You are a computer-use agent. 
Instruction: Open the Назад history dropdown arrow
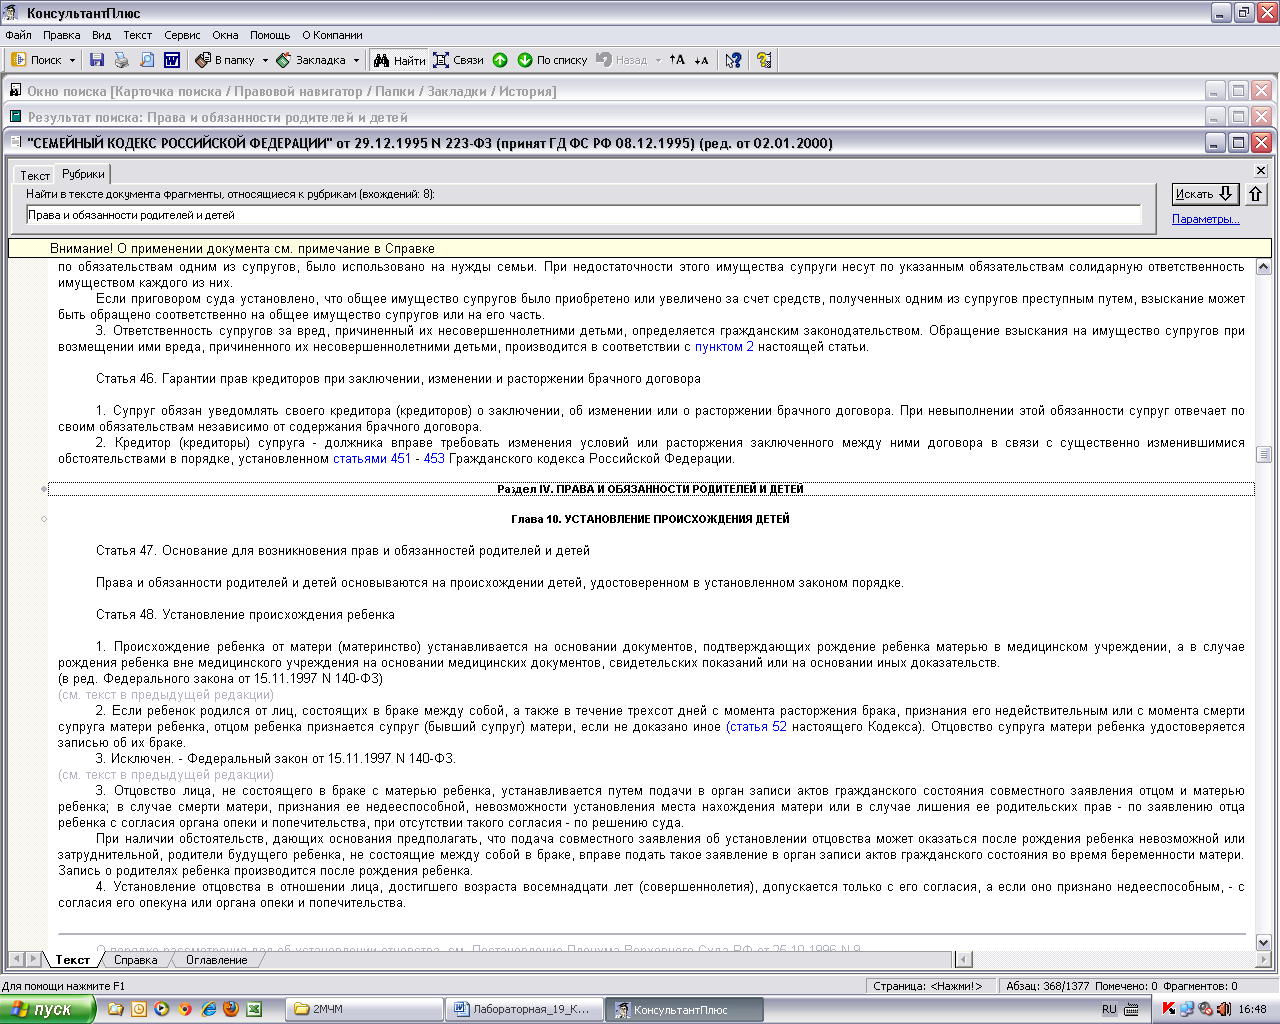658,60
